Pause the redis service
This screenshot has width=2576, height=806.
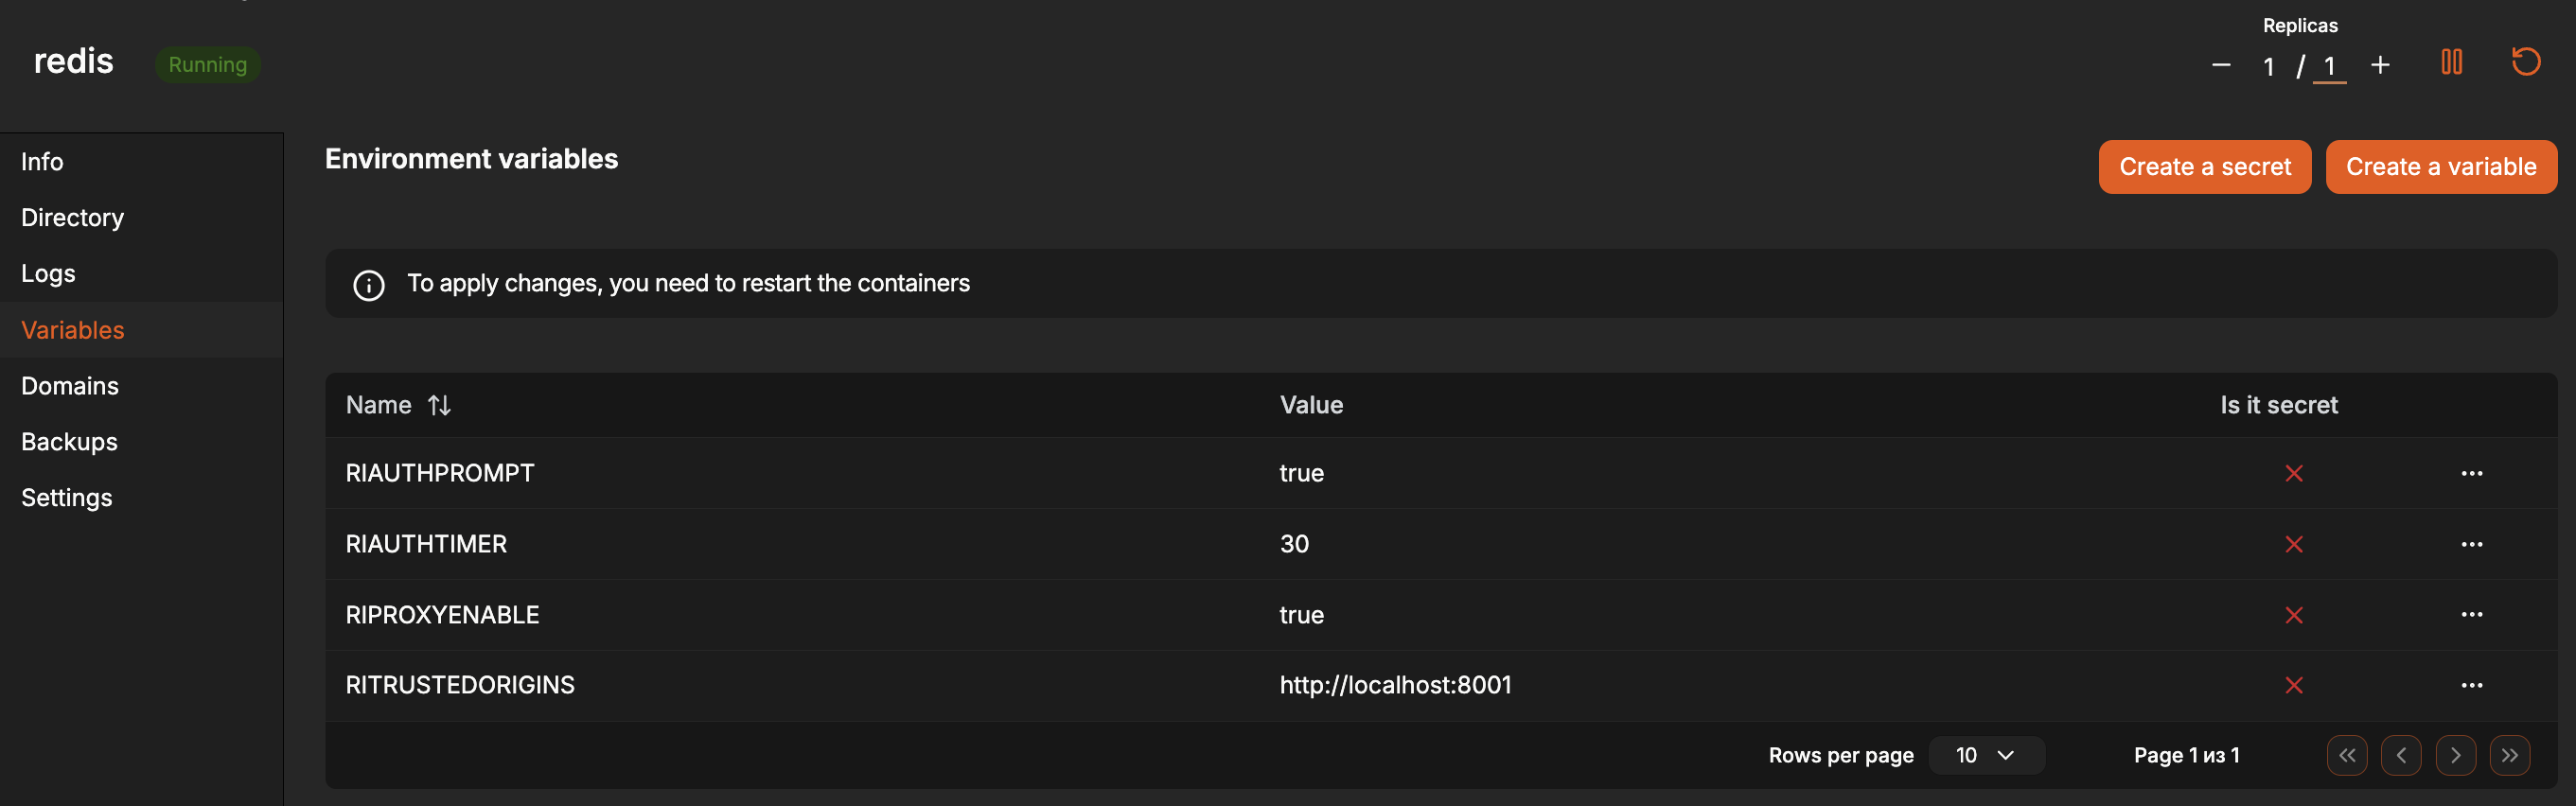click(2451, 62)
